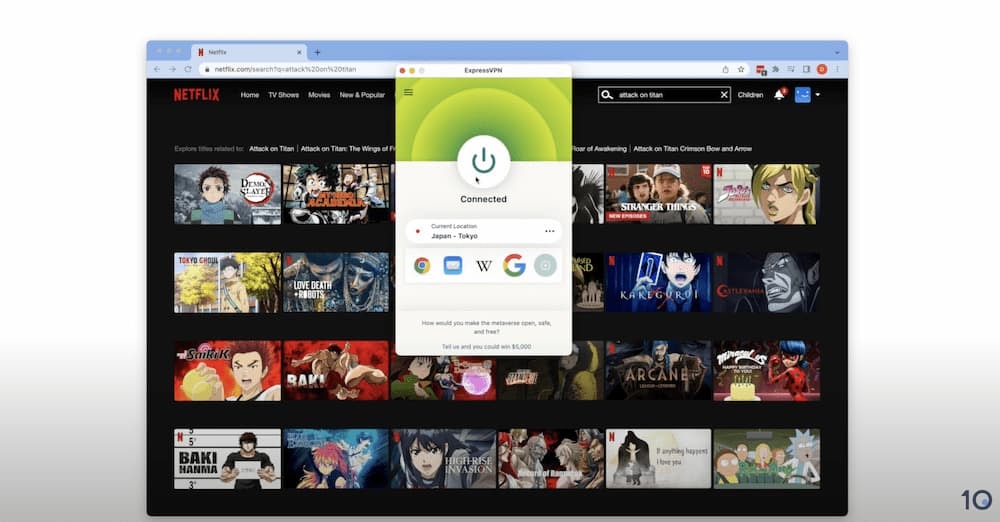Open the Chrome three-dot menu
This screenshot has width=1000, height=522.
(837, 69)
